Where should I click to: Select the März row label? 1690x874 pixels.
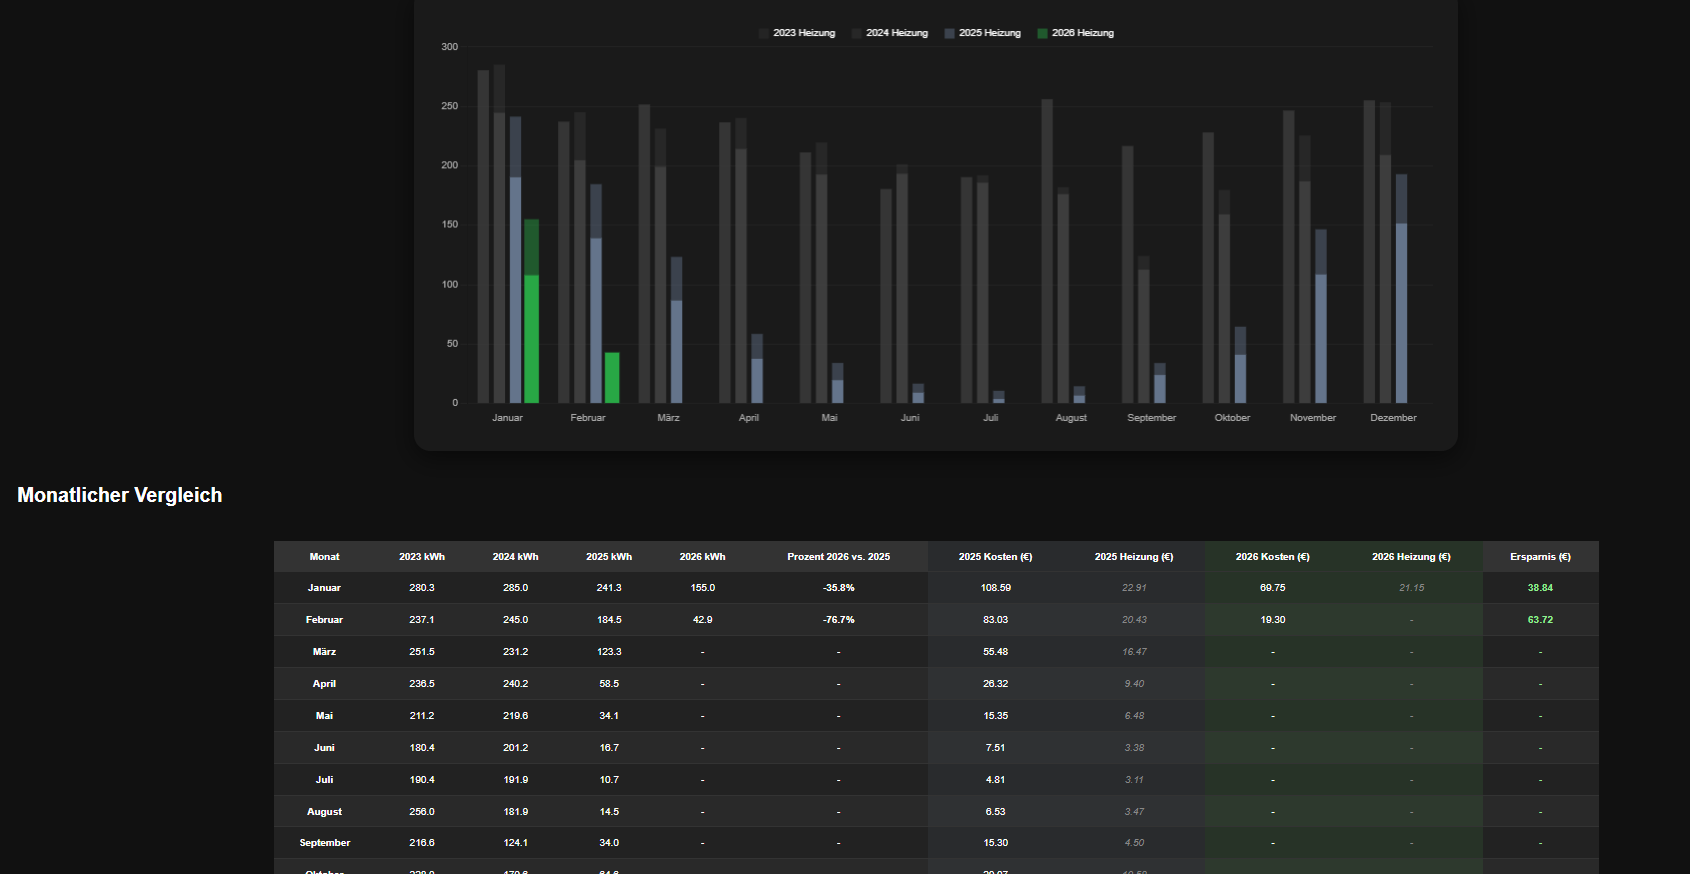coord(324,652)
